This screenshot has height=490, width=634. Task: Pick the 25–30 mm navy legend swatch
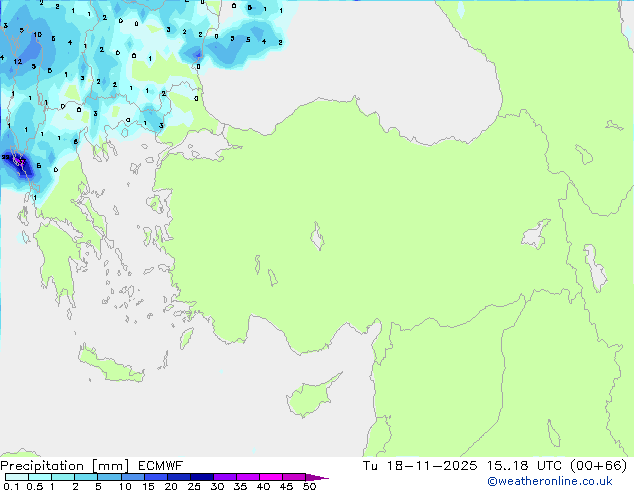[x=201, y=477]
